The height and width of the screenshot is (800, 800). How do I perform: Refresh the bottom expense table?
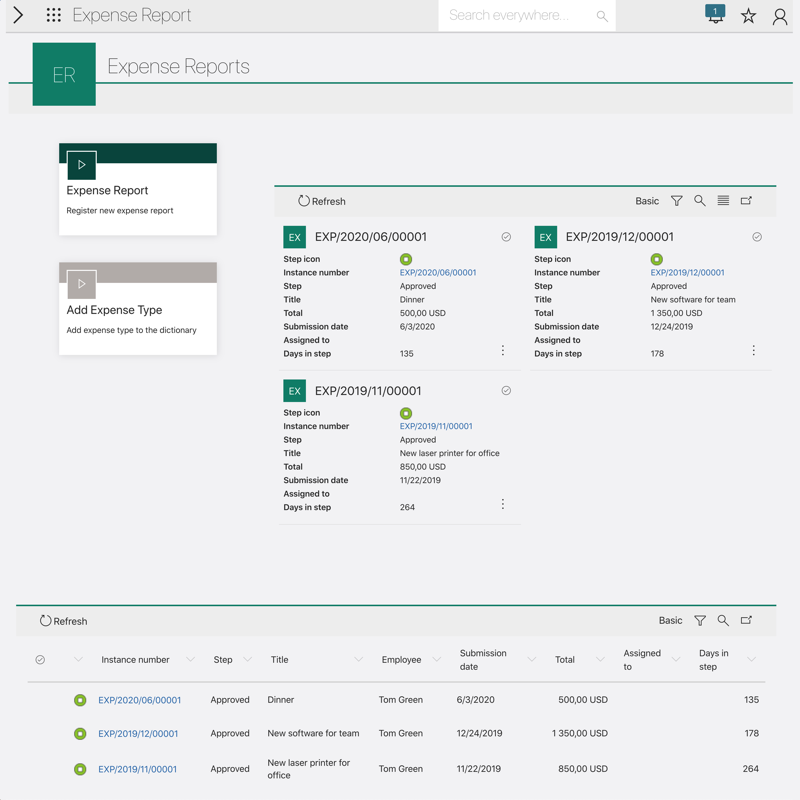64,621
